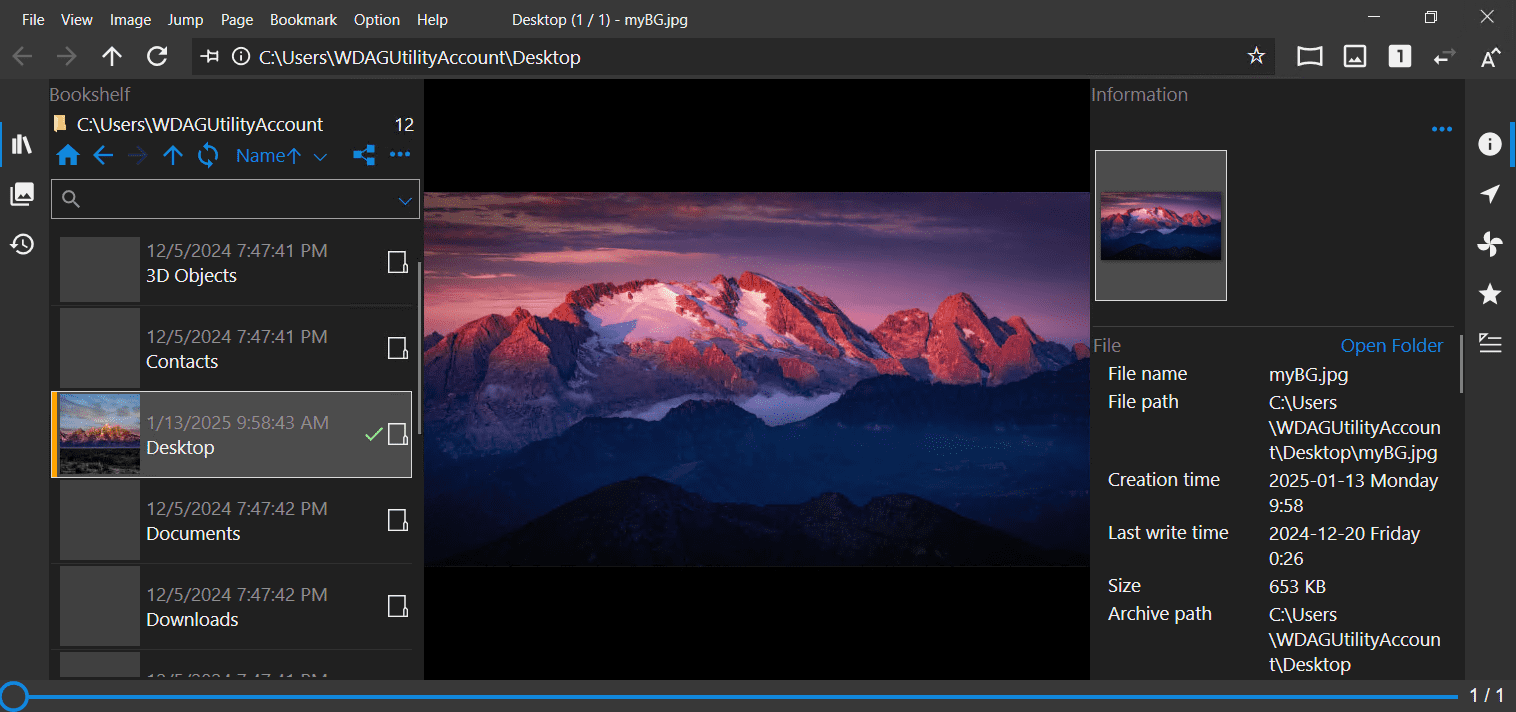Click the main mountain image in the viewer

click(x=757, y=379)
